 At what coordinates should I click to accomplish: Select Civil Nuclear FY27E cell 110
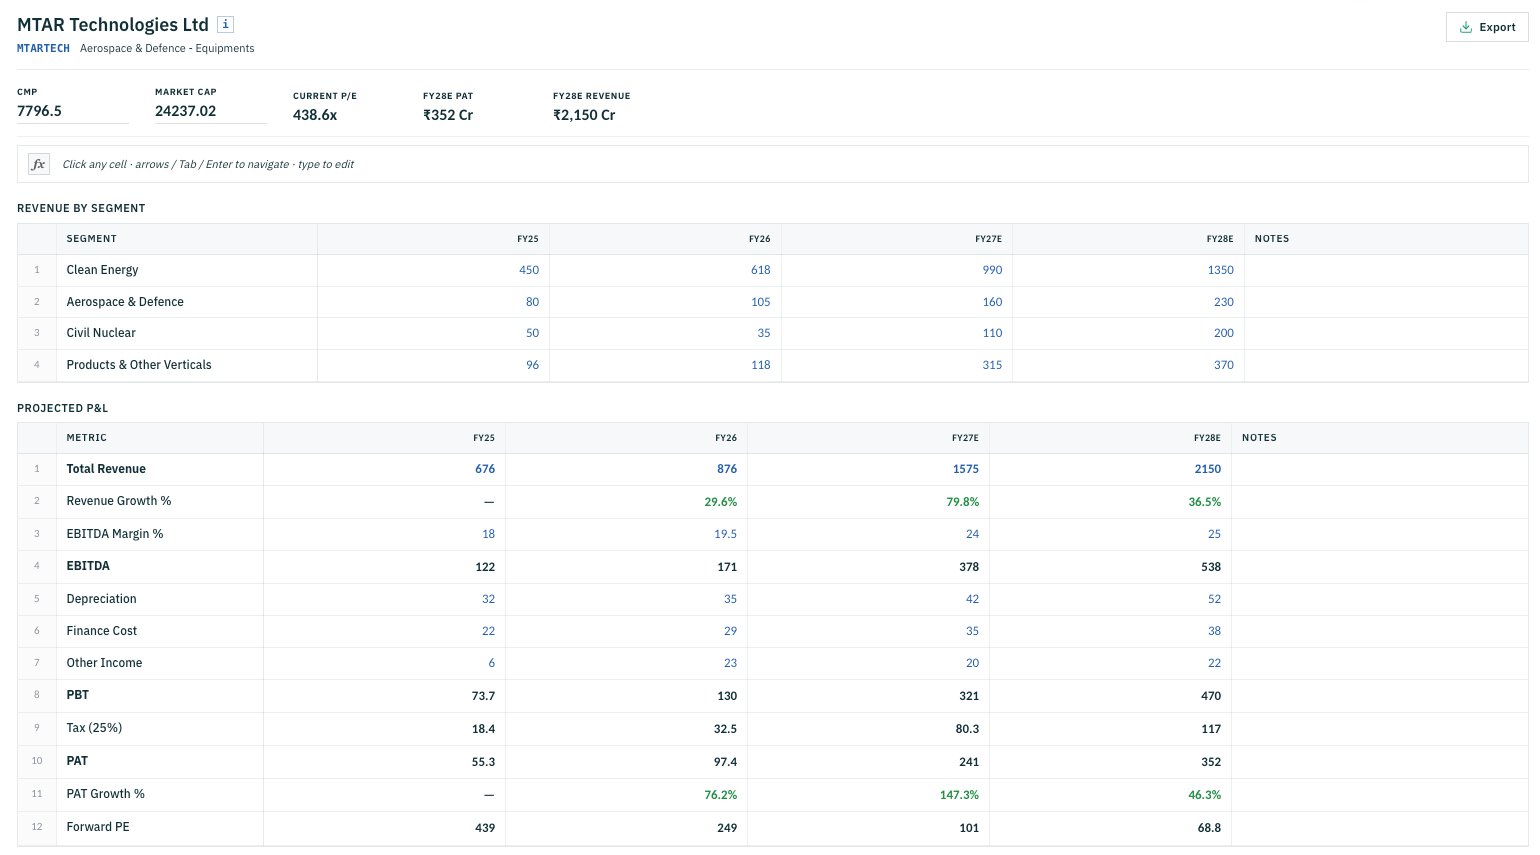click(897, 333)
